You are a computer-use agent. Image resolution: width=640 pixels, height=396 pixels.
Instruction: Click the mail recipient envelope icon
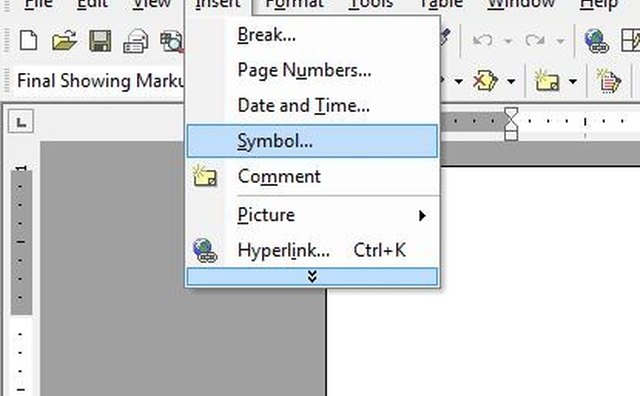point(136,41)
